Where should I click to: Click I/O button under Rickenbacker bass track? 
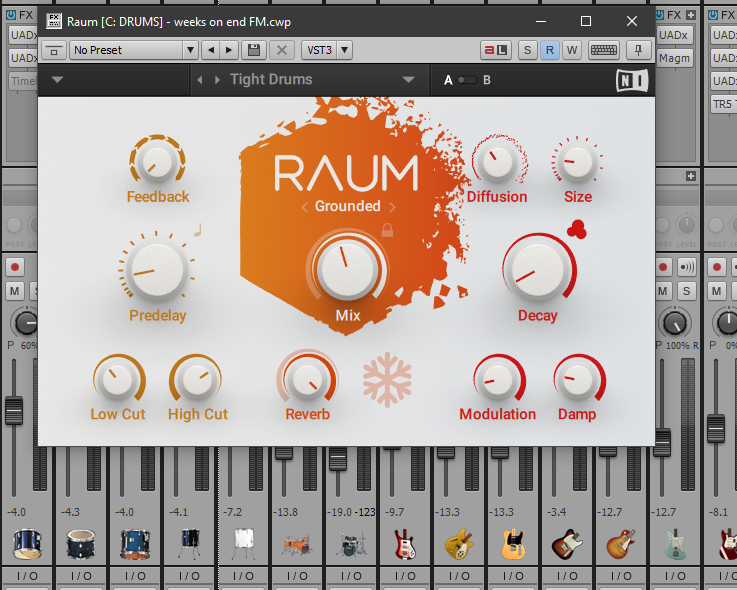tap(405, 576)
